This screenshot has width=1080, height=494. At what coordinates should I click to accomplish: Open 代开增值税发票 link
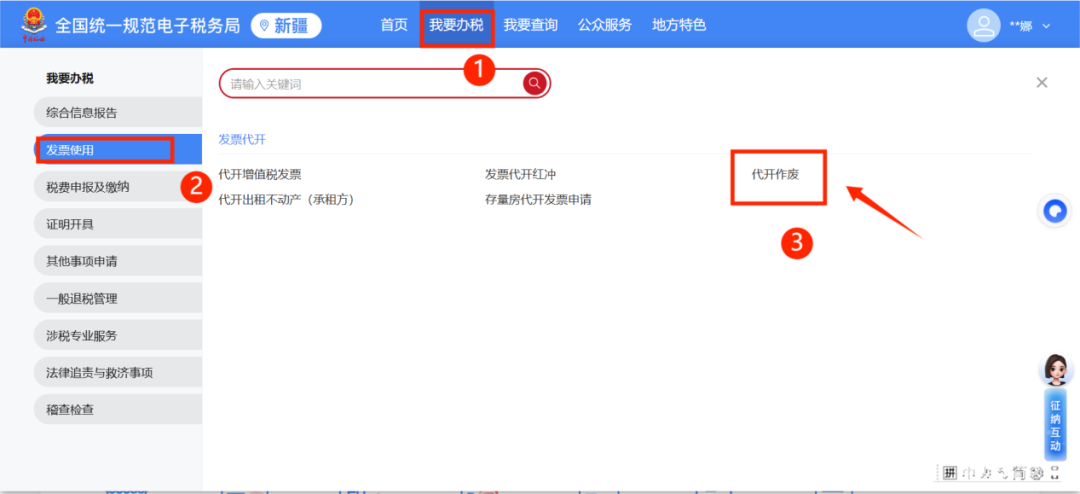[260, 175]
